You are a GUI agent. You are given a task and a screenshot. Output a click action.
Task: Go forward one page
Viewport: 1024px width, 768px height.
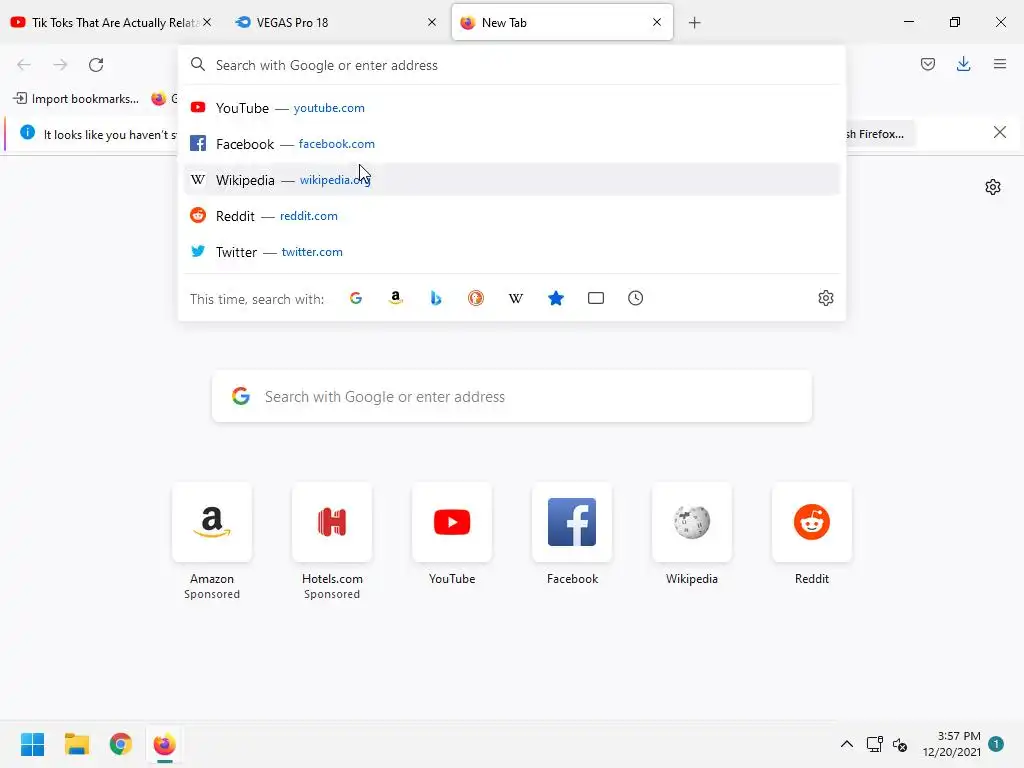click(60, 65)
